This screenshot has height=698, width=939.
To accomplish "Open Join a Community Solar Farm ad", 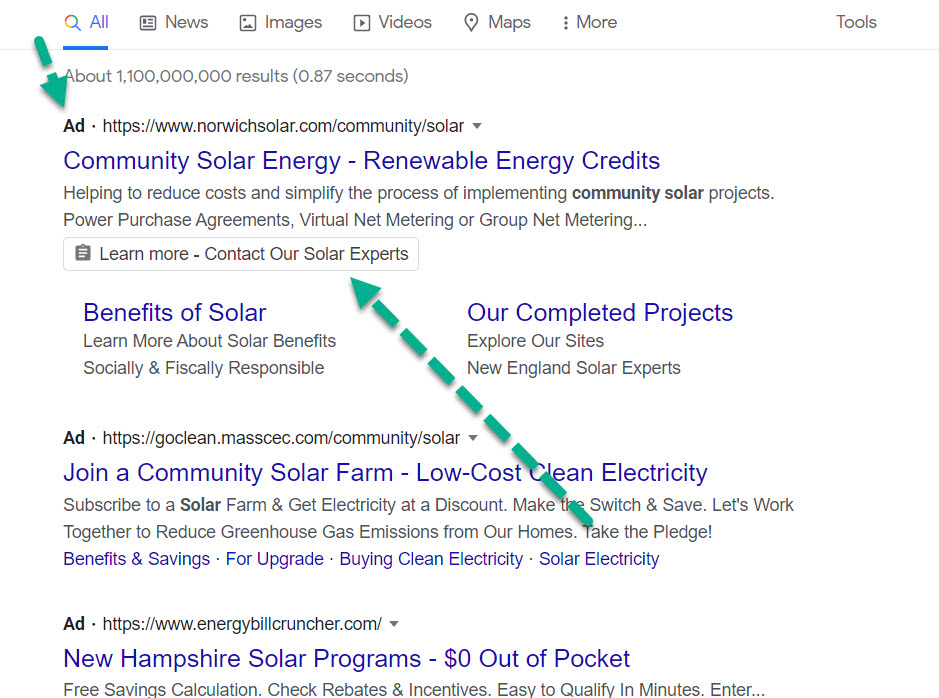I will [x=385, y=472].
